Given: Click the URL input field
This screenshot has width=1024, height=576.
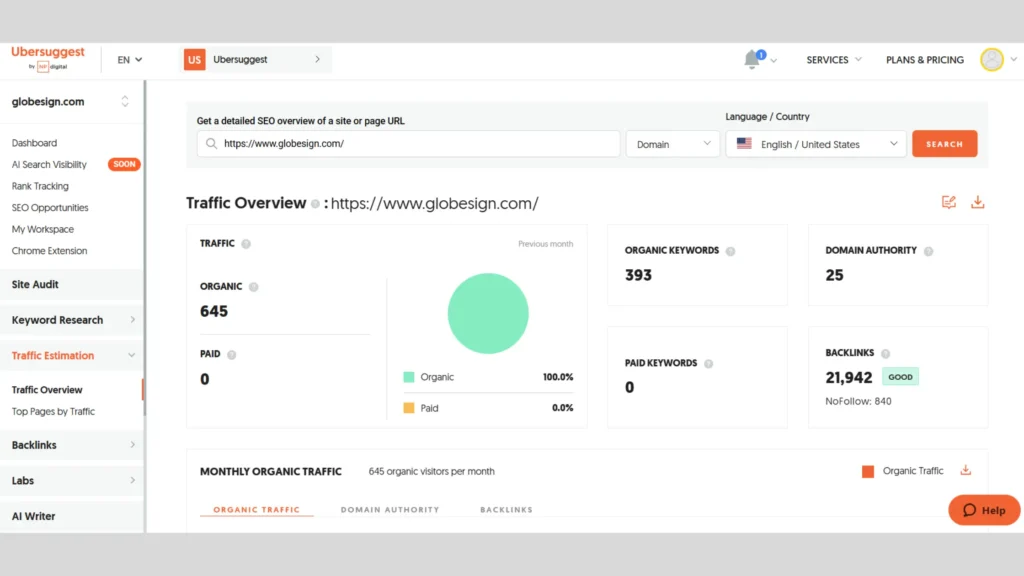Looking at the screenshot, I should (408, 144).
